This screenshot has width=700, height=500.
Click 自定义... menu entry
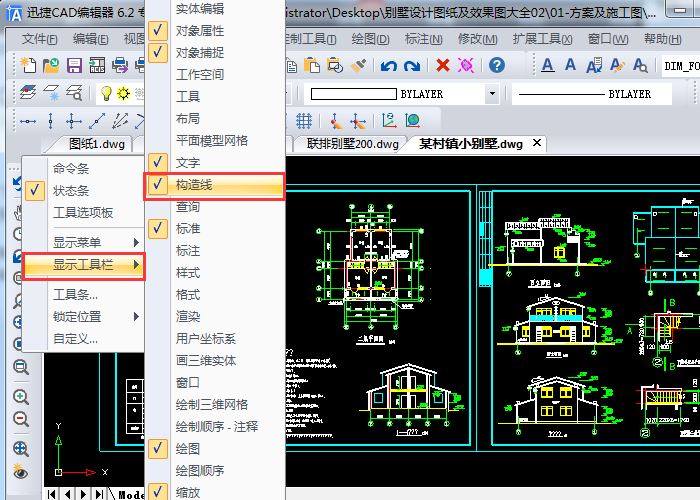(x=83, y=339)
